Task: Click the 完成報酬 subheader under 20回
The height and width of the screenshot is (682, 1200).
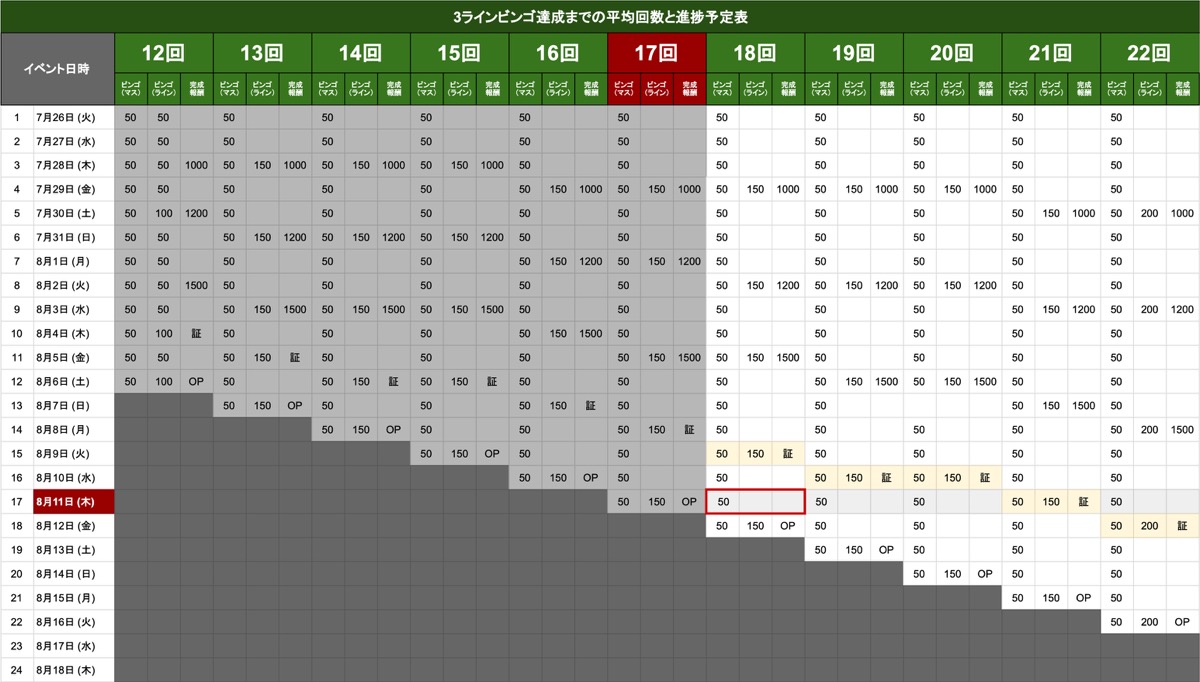Action: point(985,88)
